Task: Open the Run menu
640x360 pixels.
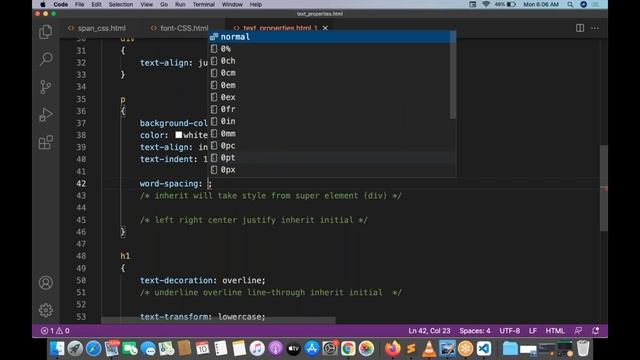Action: click(x=180, y=4)
